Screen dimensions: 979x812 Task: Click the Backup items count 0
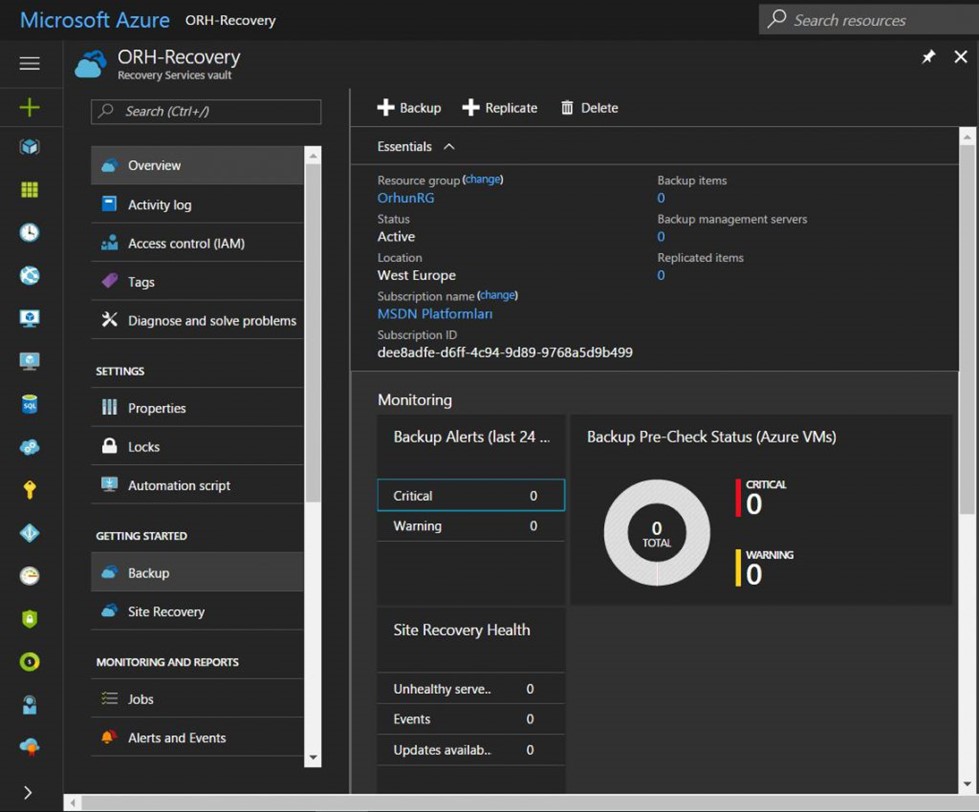pos(661,198)
